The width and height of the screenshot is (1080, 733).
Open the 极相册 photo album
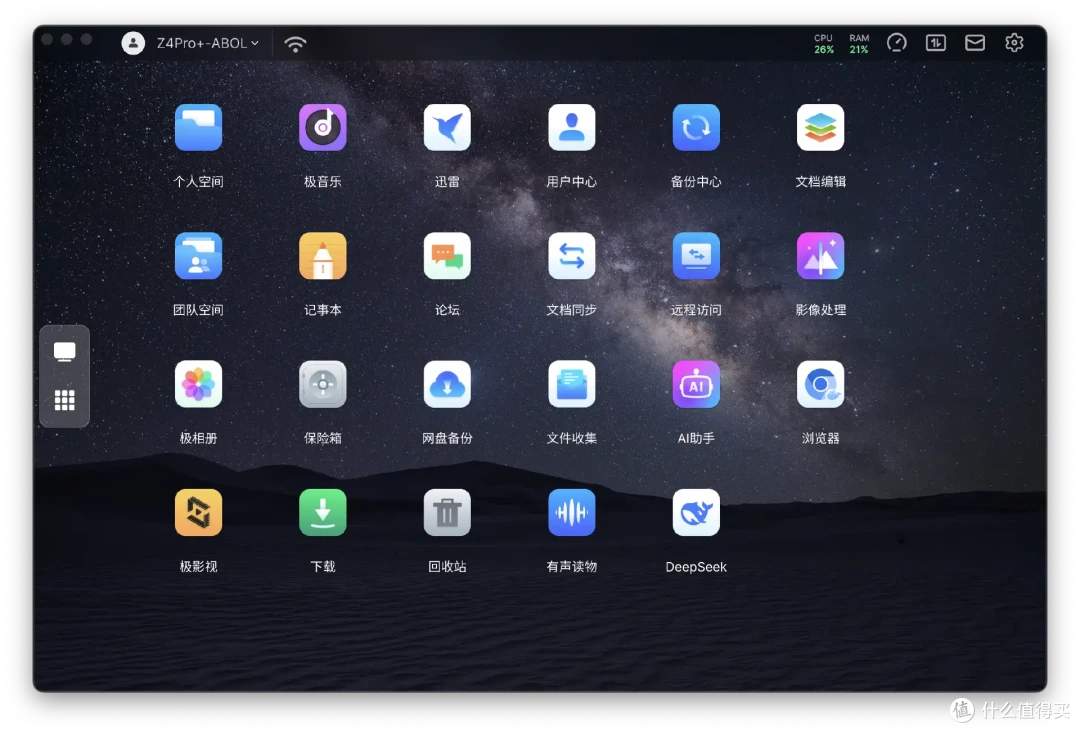[198, 384]
